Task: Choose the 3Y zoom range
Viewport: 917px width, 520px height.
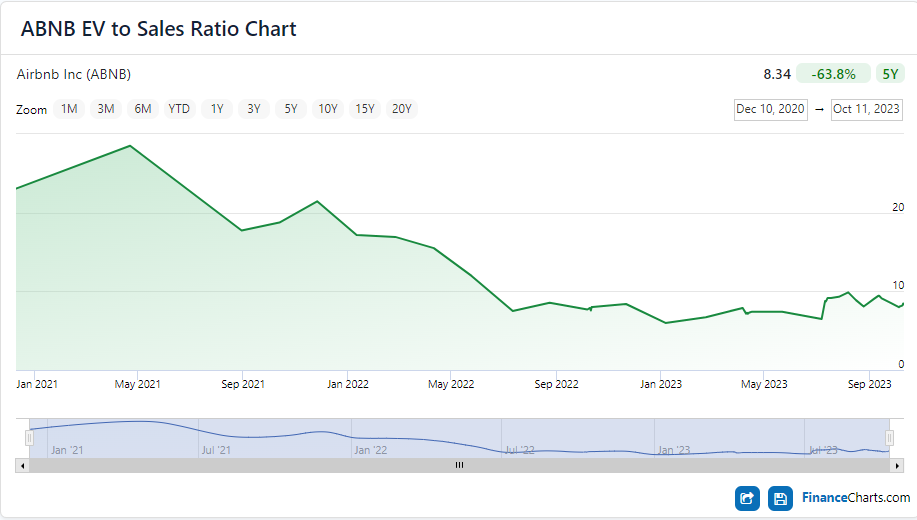Action: coord(254,109)
